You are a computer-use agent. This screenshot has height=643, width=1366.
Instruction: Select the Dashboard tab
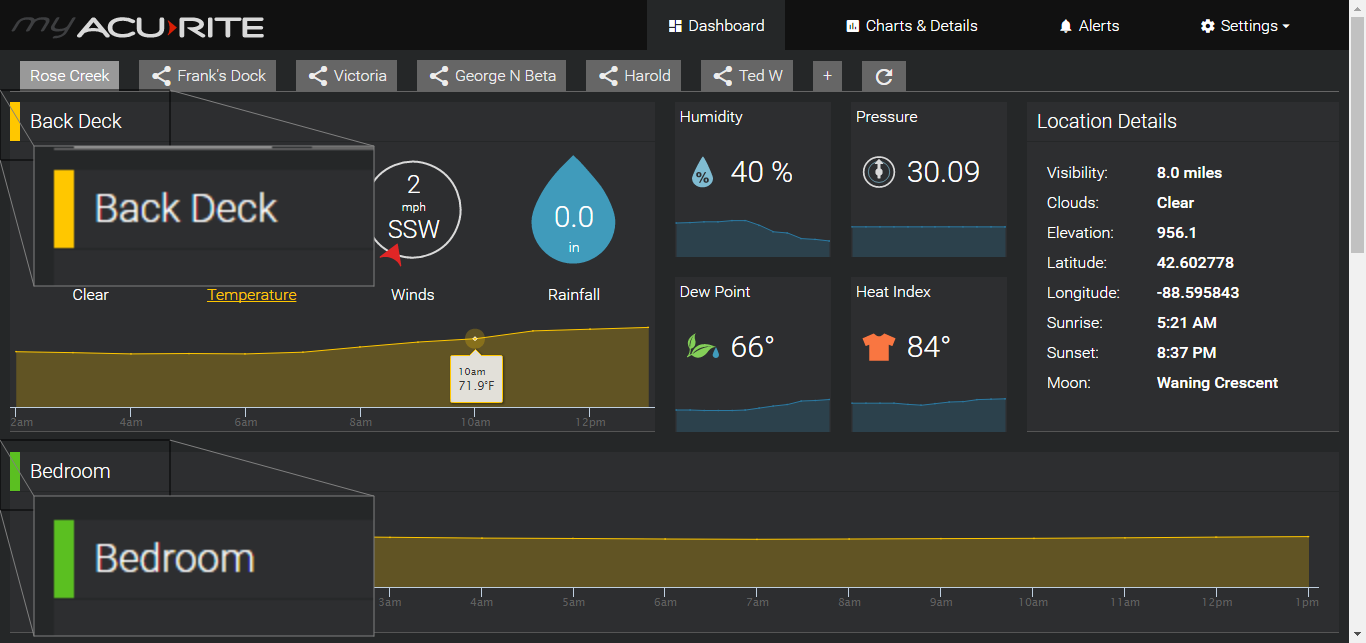[716, 26]
